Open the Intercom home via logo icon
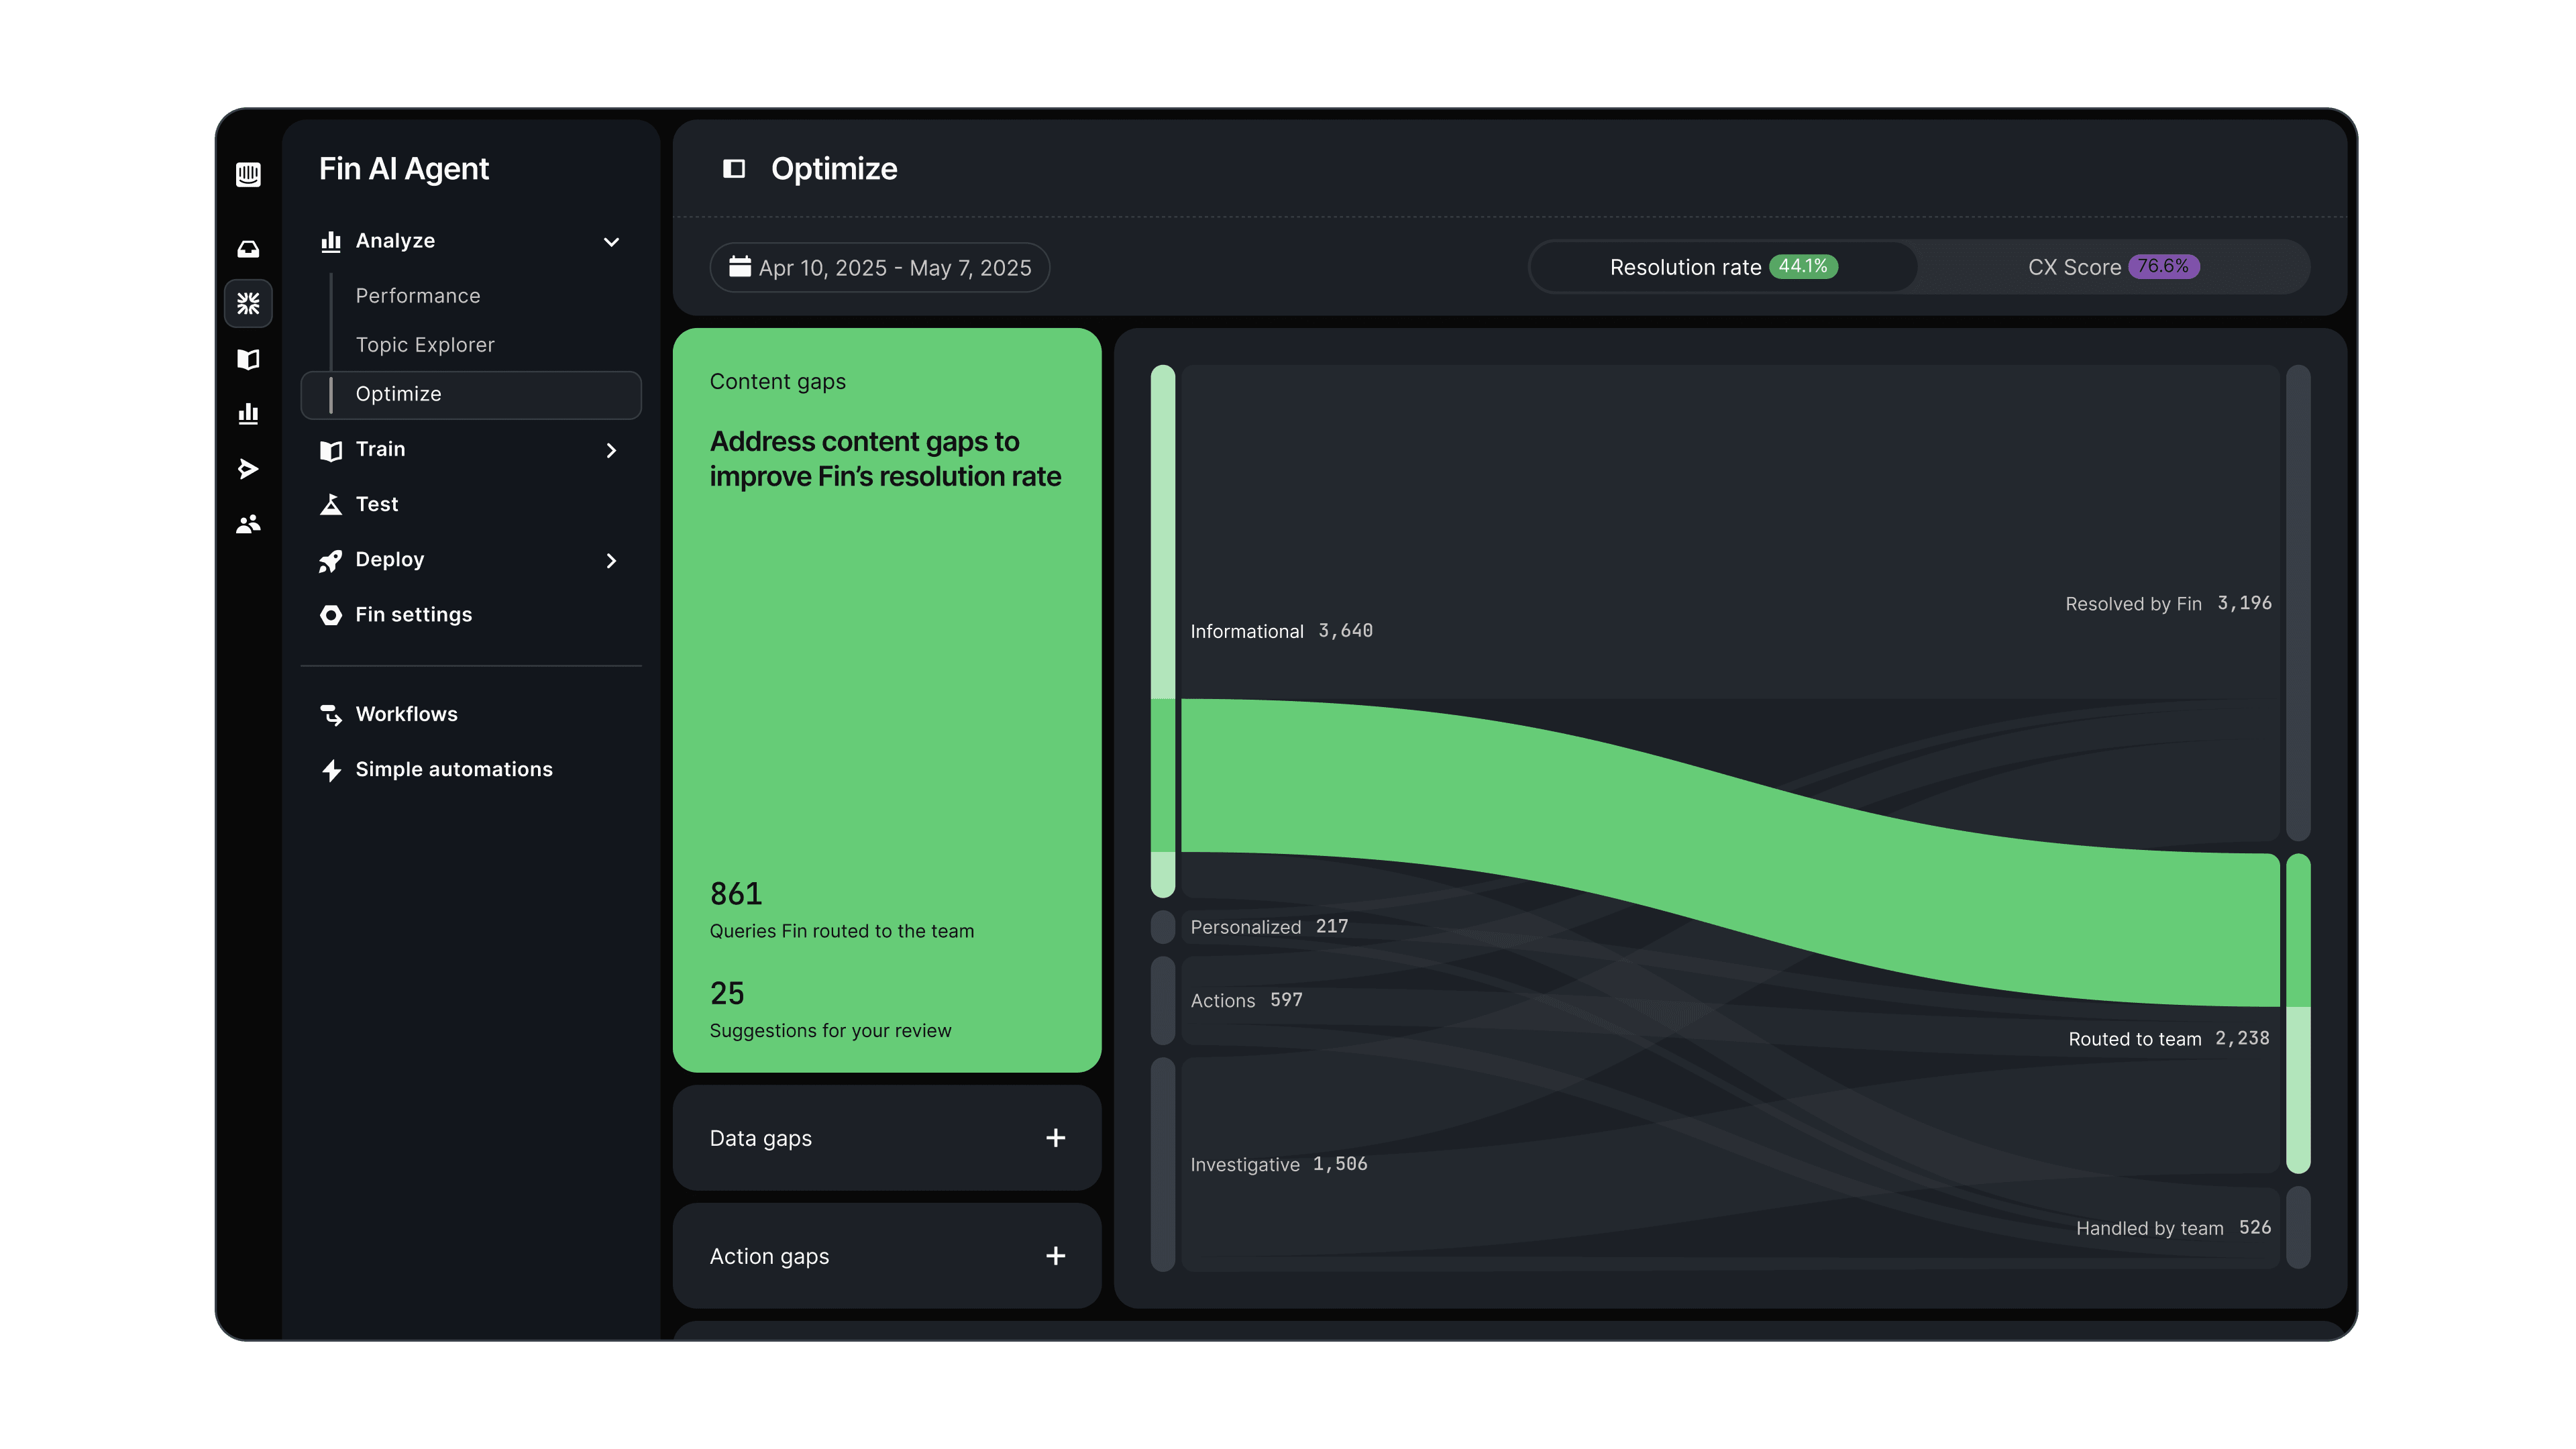Image resolution: width=2576 pixels, height=1449 pixels. (x=248, y=175)
